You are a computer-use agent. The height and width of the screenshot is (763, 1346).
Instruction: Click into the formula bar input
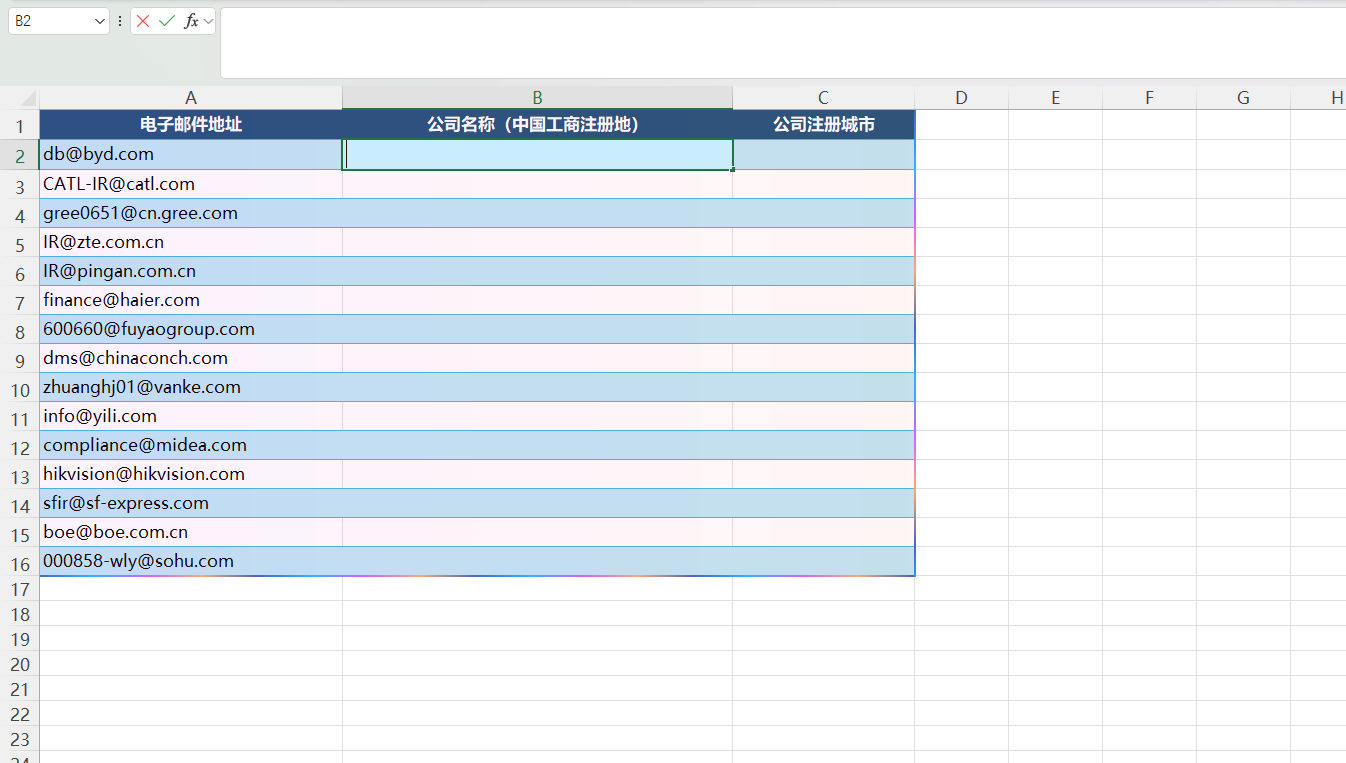coord(782,43)
